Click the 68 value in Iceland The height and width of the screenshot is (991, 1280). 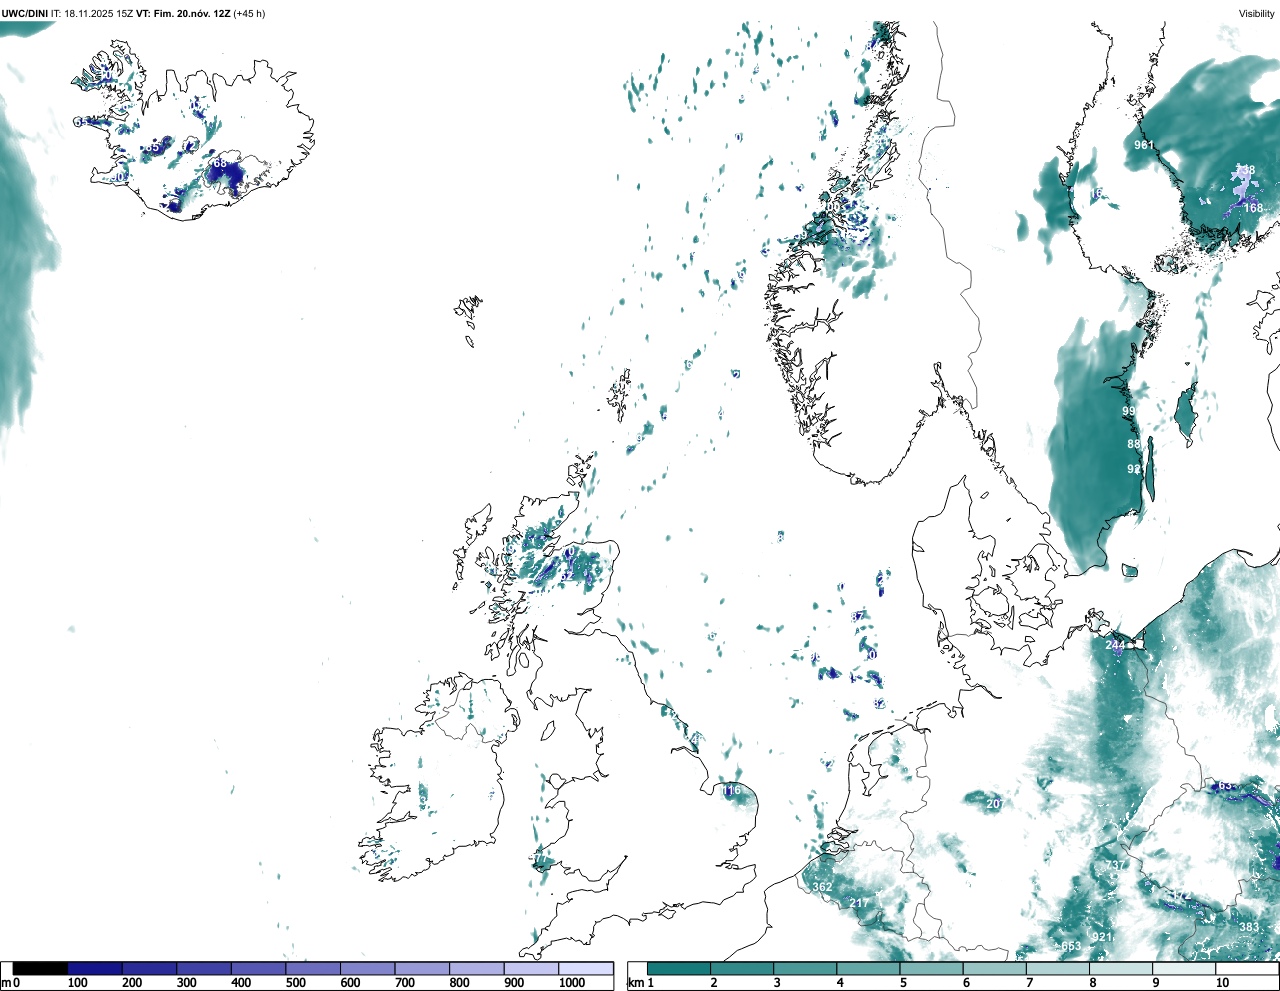(x=220, y=163)
